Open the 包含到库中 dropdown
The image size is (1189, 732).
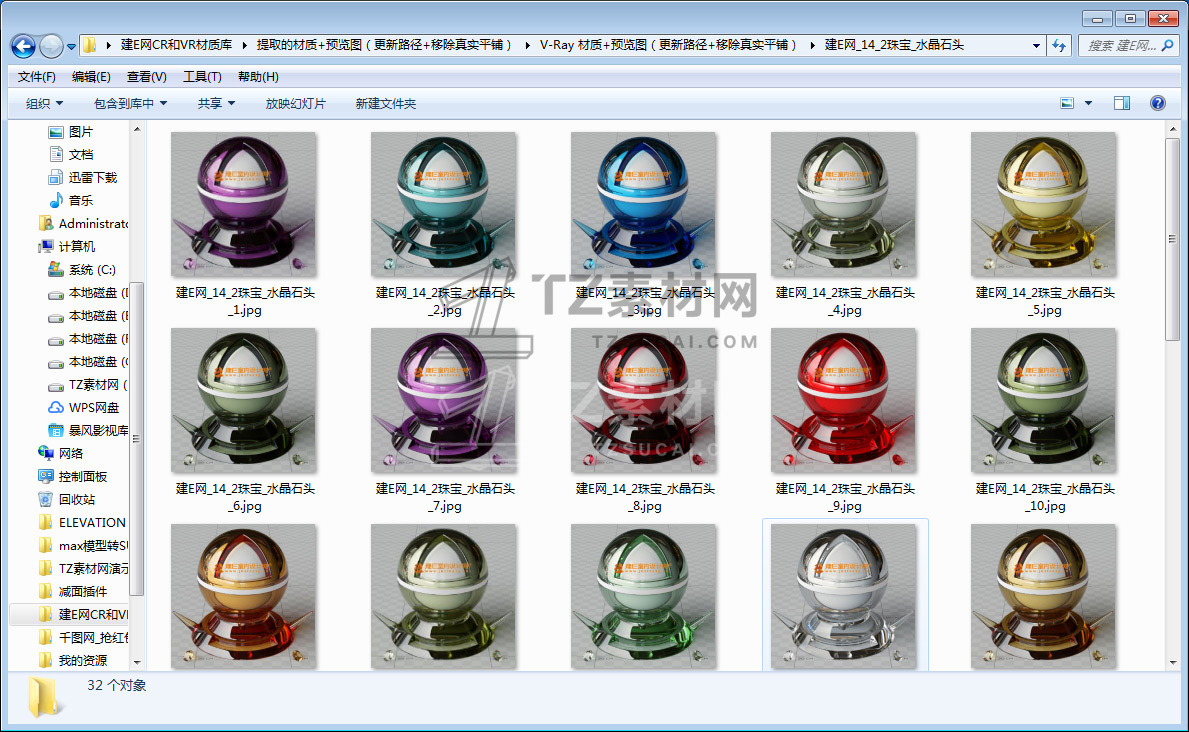pos(130,103)
